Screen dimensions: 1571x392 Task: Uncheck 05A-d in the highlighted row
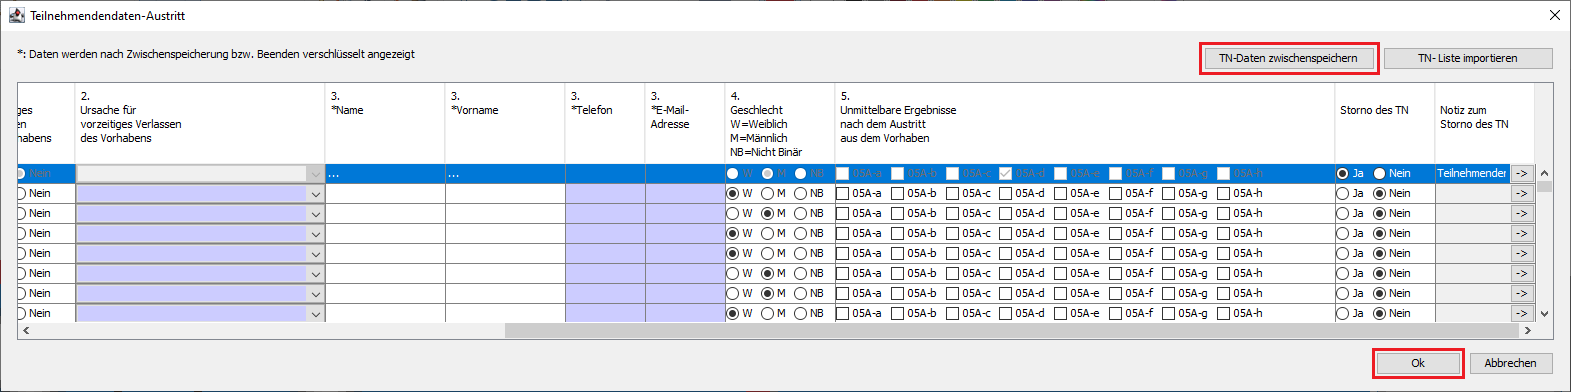click(x=1005, y=173)
